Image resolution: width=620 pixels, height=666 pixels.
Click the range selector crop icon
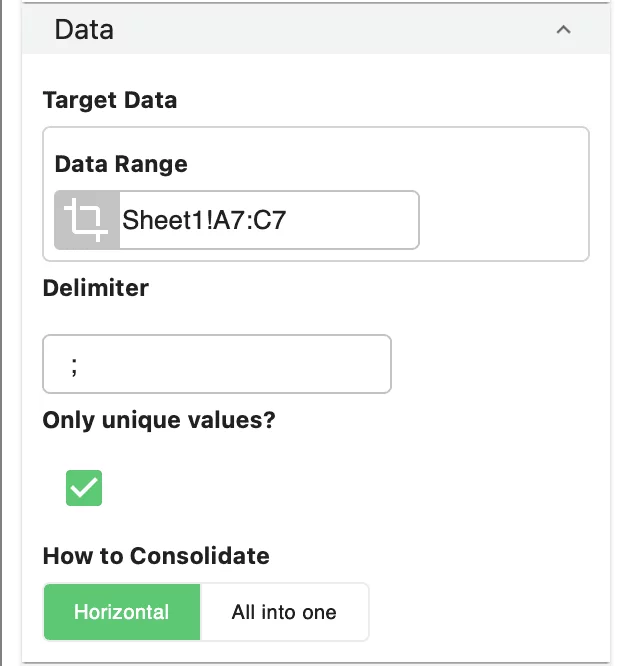pyautogui.click(x=86, y=220)
